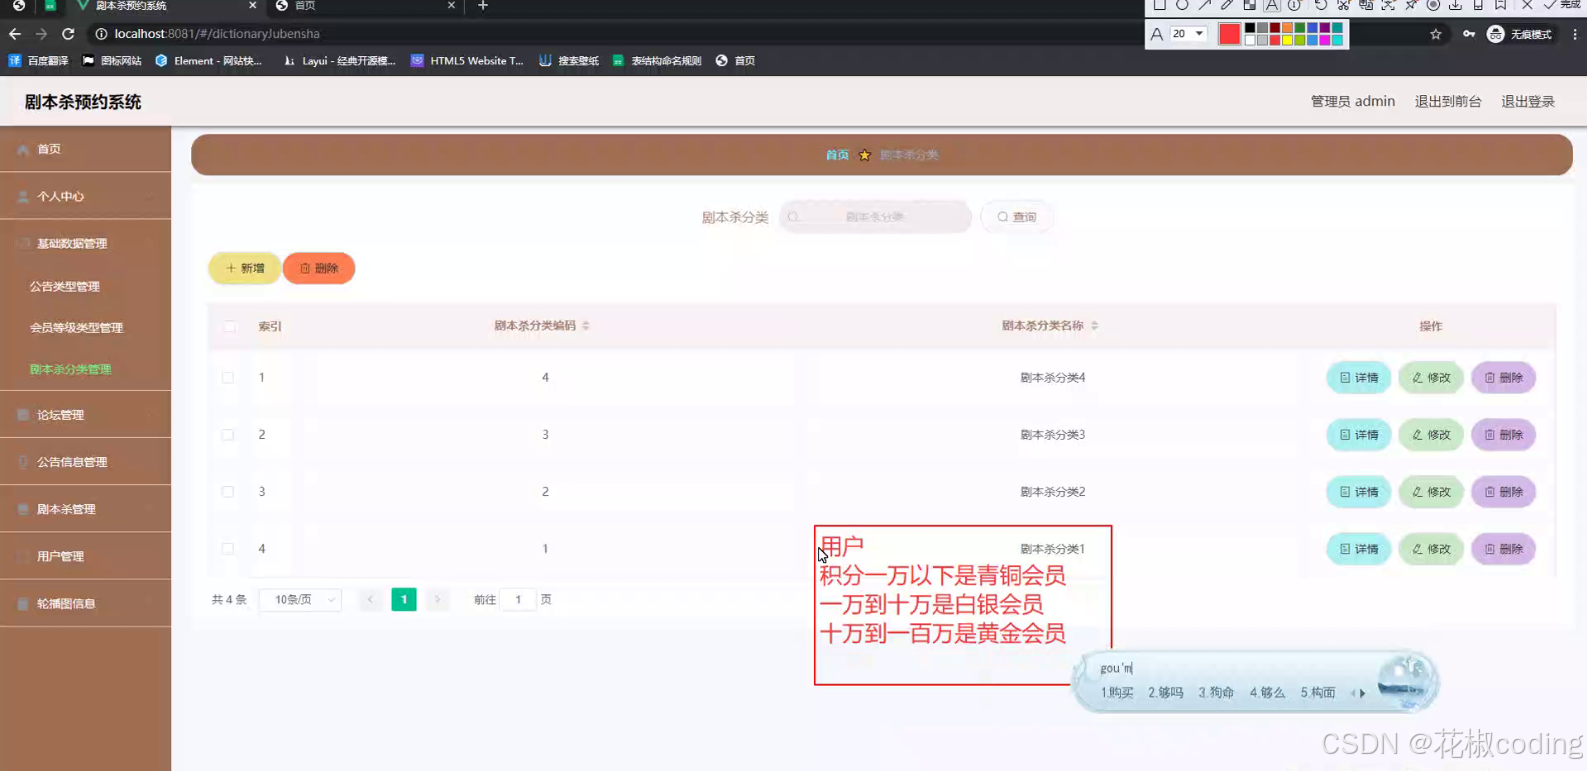Image resolution: width=1587 pixels, height=771 pixels.
Task: Select the rectangle annotation tool
Action: coord(1160,5)
